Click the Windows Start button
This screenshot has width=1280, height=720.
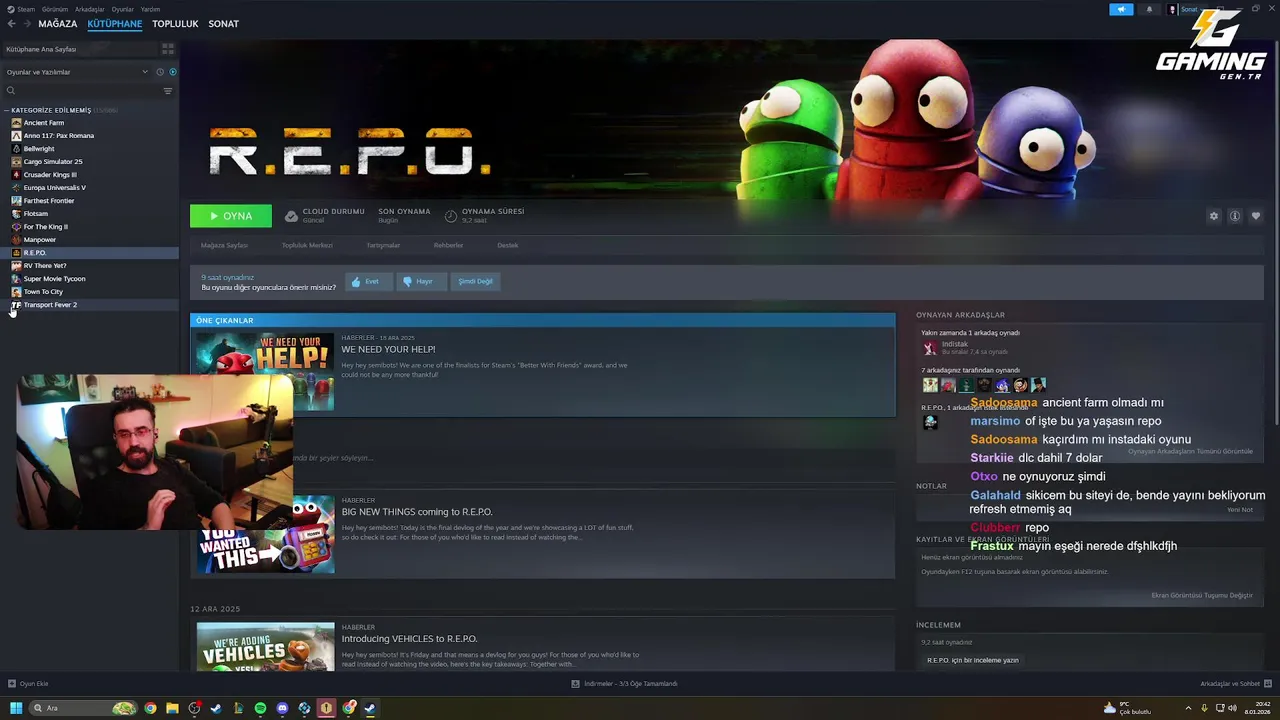click(x=16, y=708)
